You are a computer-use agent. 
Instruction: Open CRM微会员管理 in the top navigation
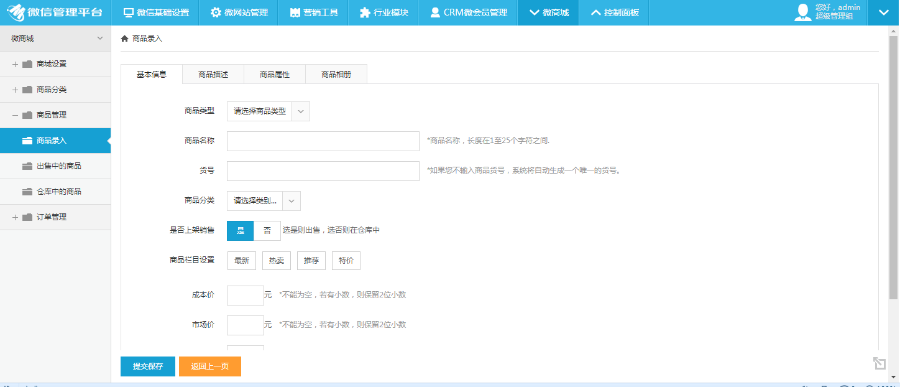pyautogui.click(x=468, y=13)
